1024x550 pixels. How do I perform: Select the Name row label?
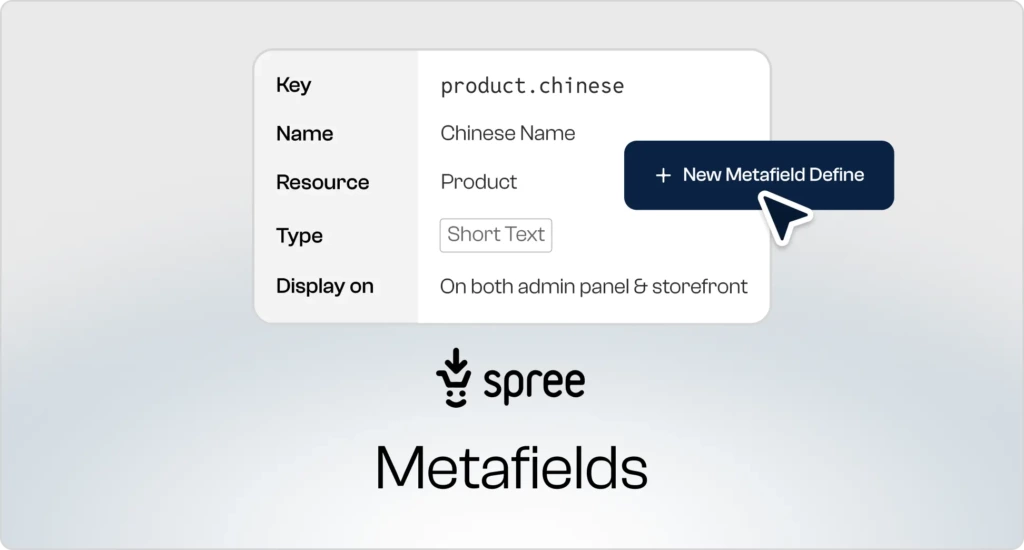click(x=304, y=134)
